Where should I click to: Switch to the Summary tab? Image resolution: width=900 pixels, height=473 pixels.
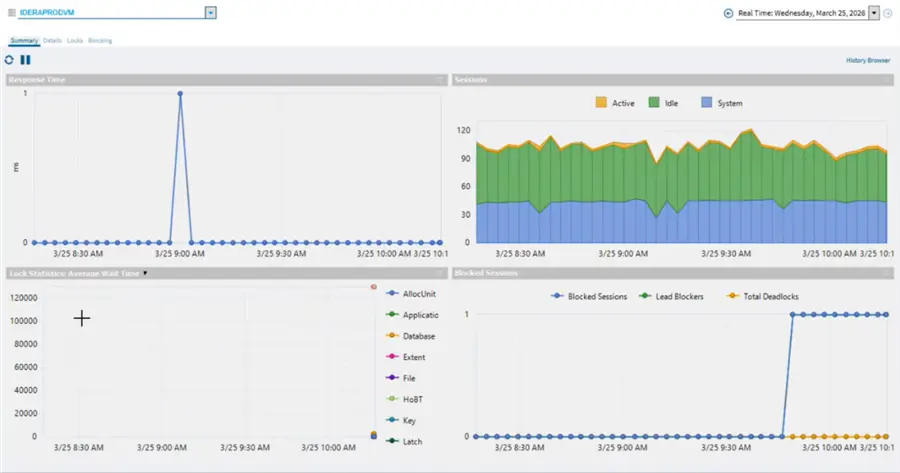24,41
